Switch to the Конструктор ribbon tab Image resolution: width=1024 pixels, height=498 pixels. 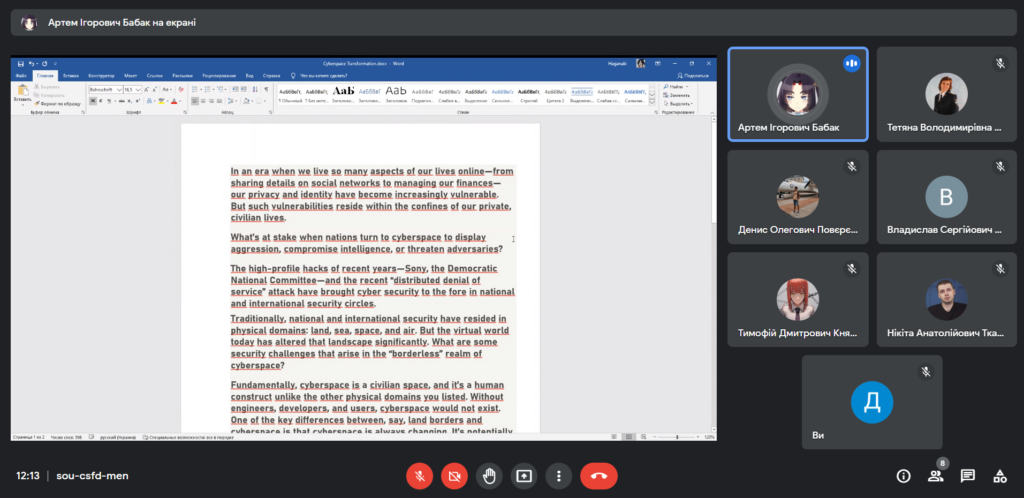101,75
